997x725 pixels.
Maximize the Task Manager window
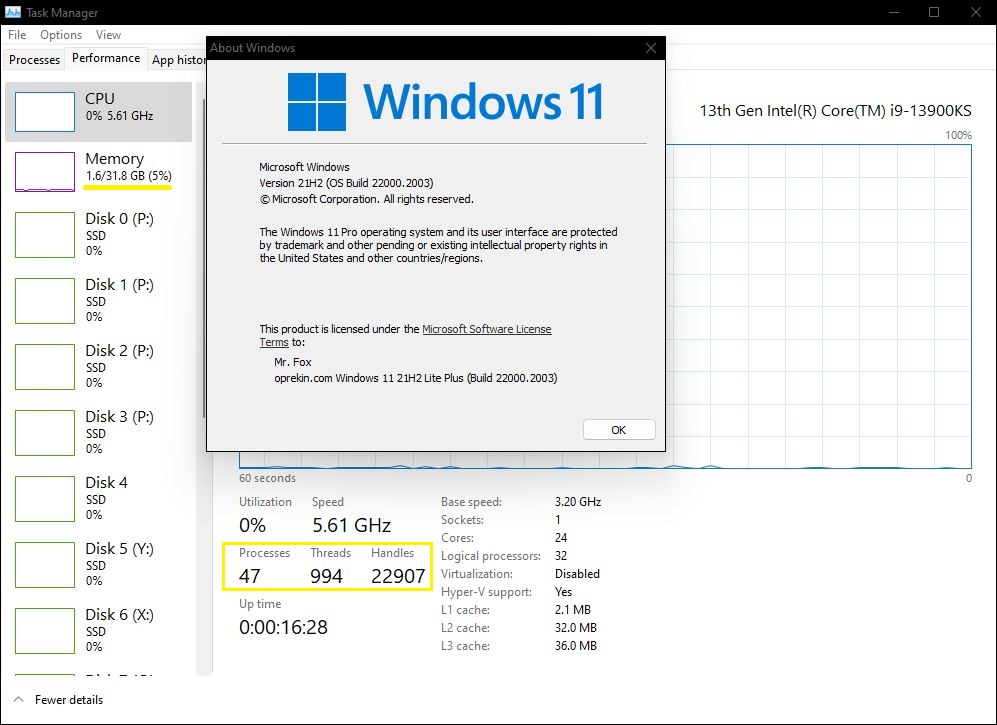[x=934, y=12]
